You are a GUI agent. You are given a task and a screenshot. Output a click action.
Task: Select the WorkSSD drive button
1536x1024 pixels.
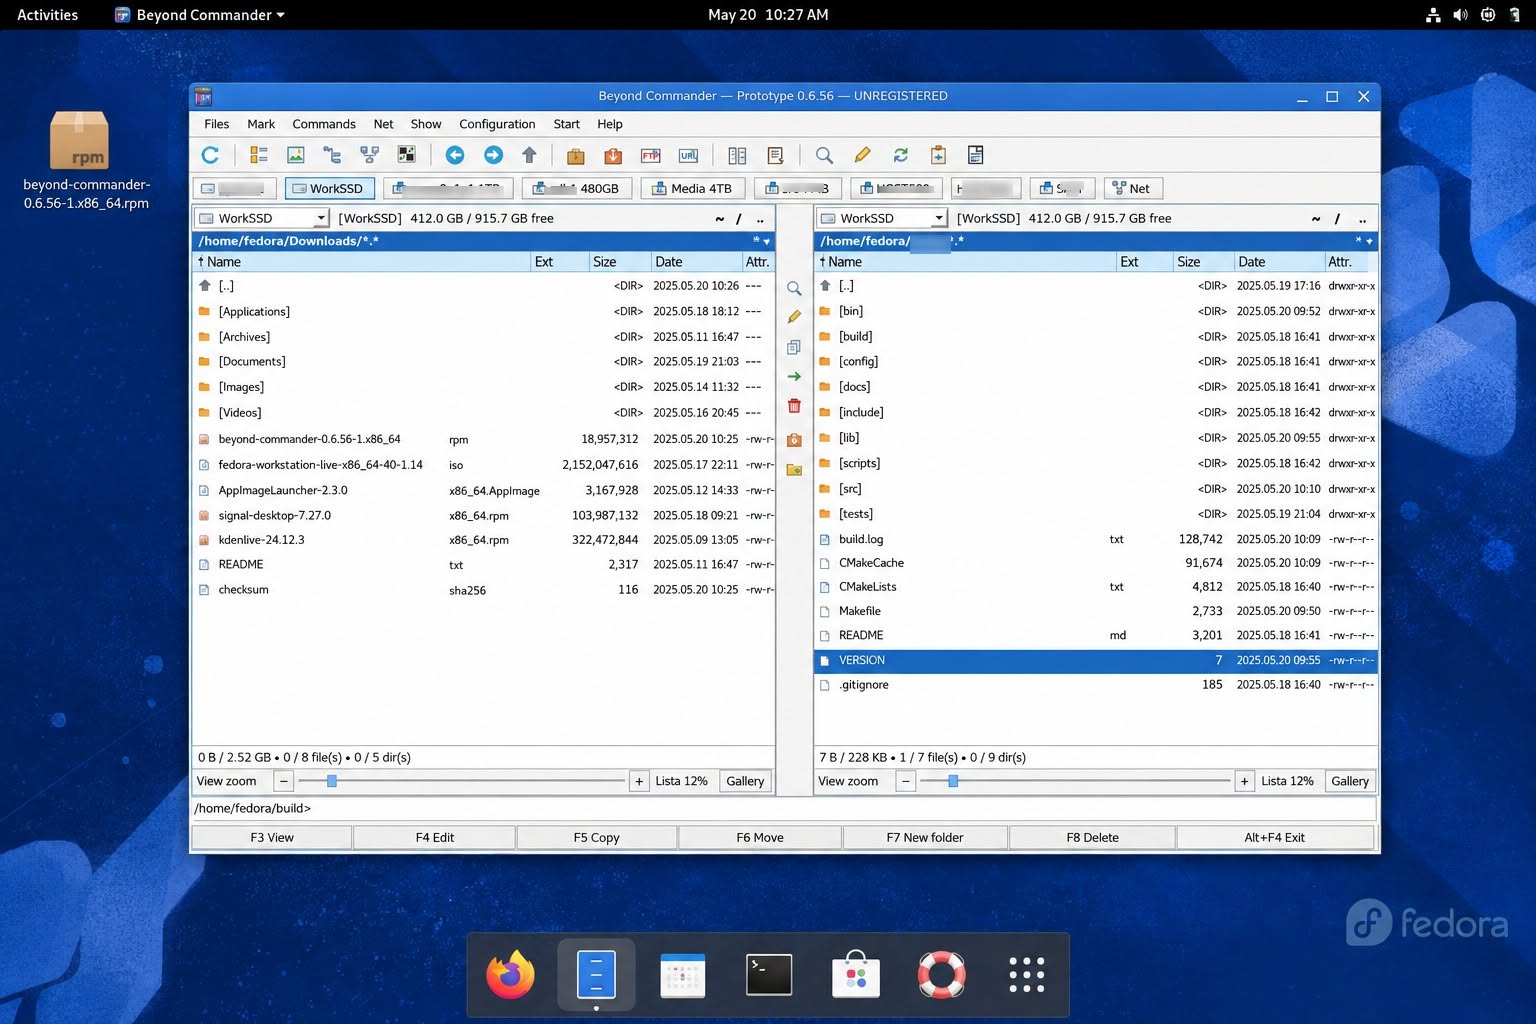329,188
